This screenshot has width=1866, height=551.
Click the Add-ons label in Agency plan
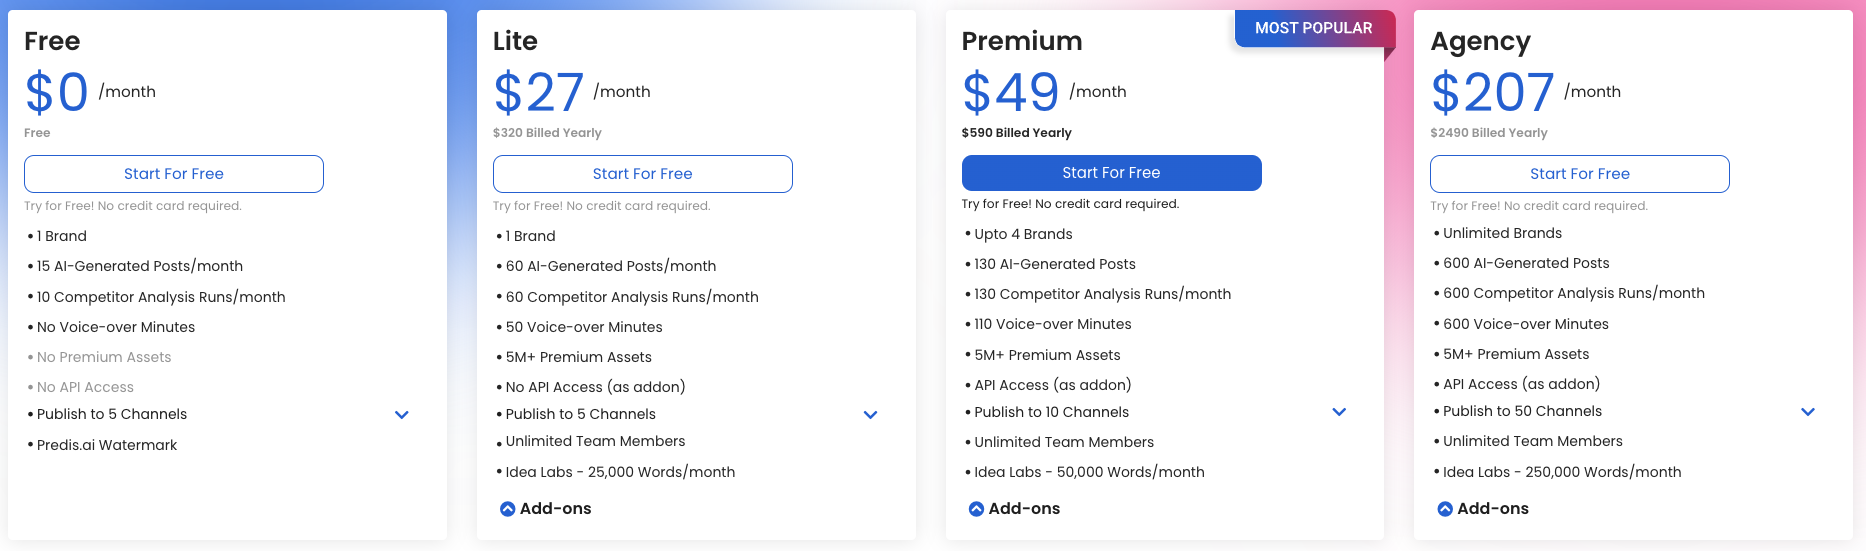[x=1493, y=509]
